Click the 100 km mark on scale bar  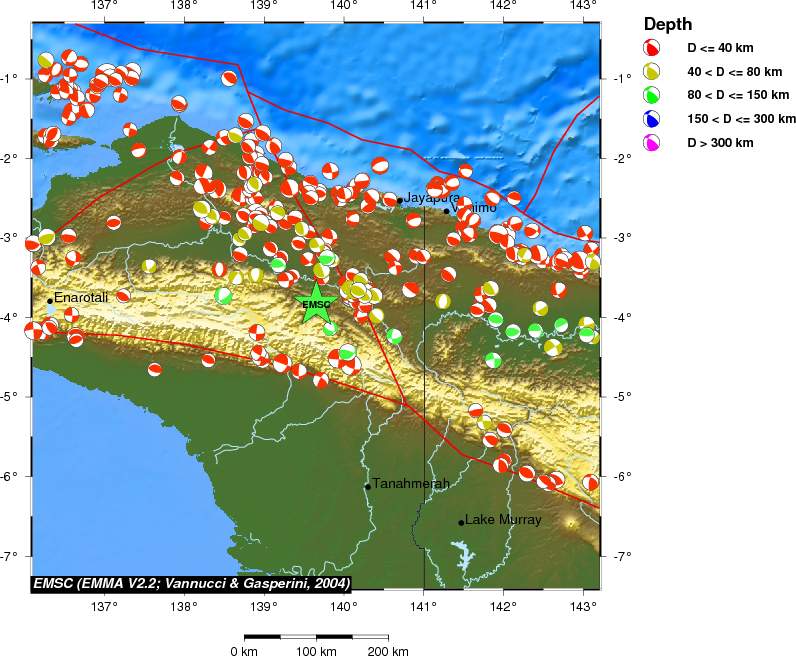(x=316, y=636)
